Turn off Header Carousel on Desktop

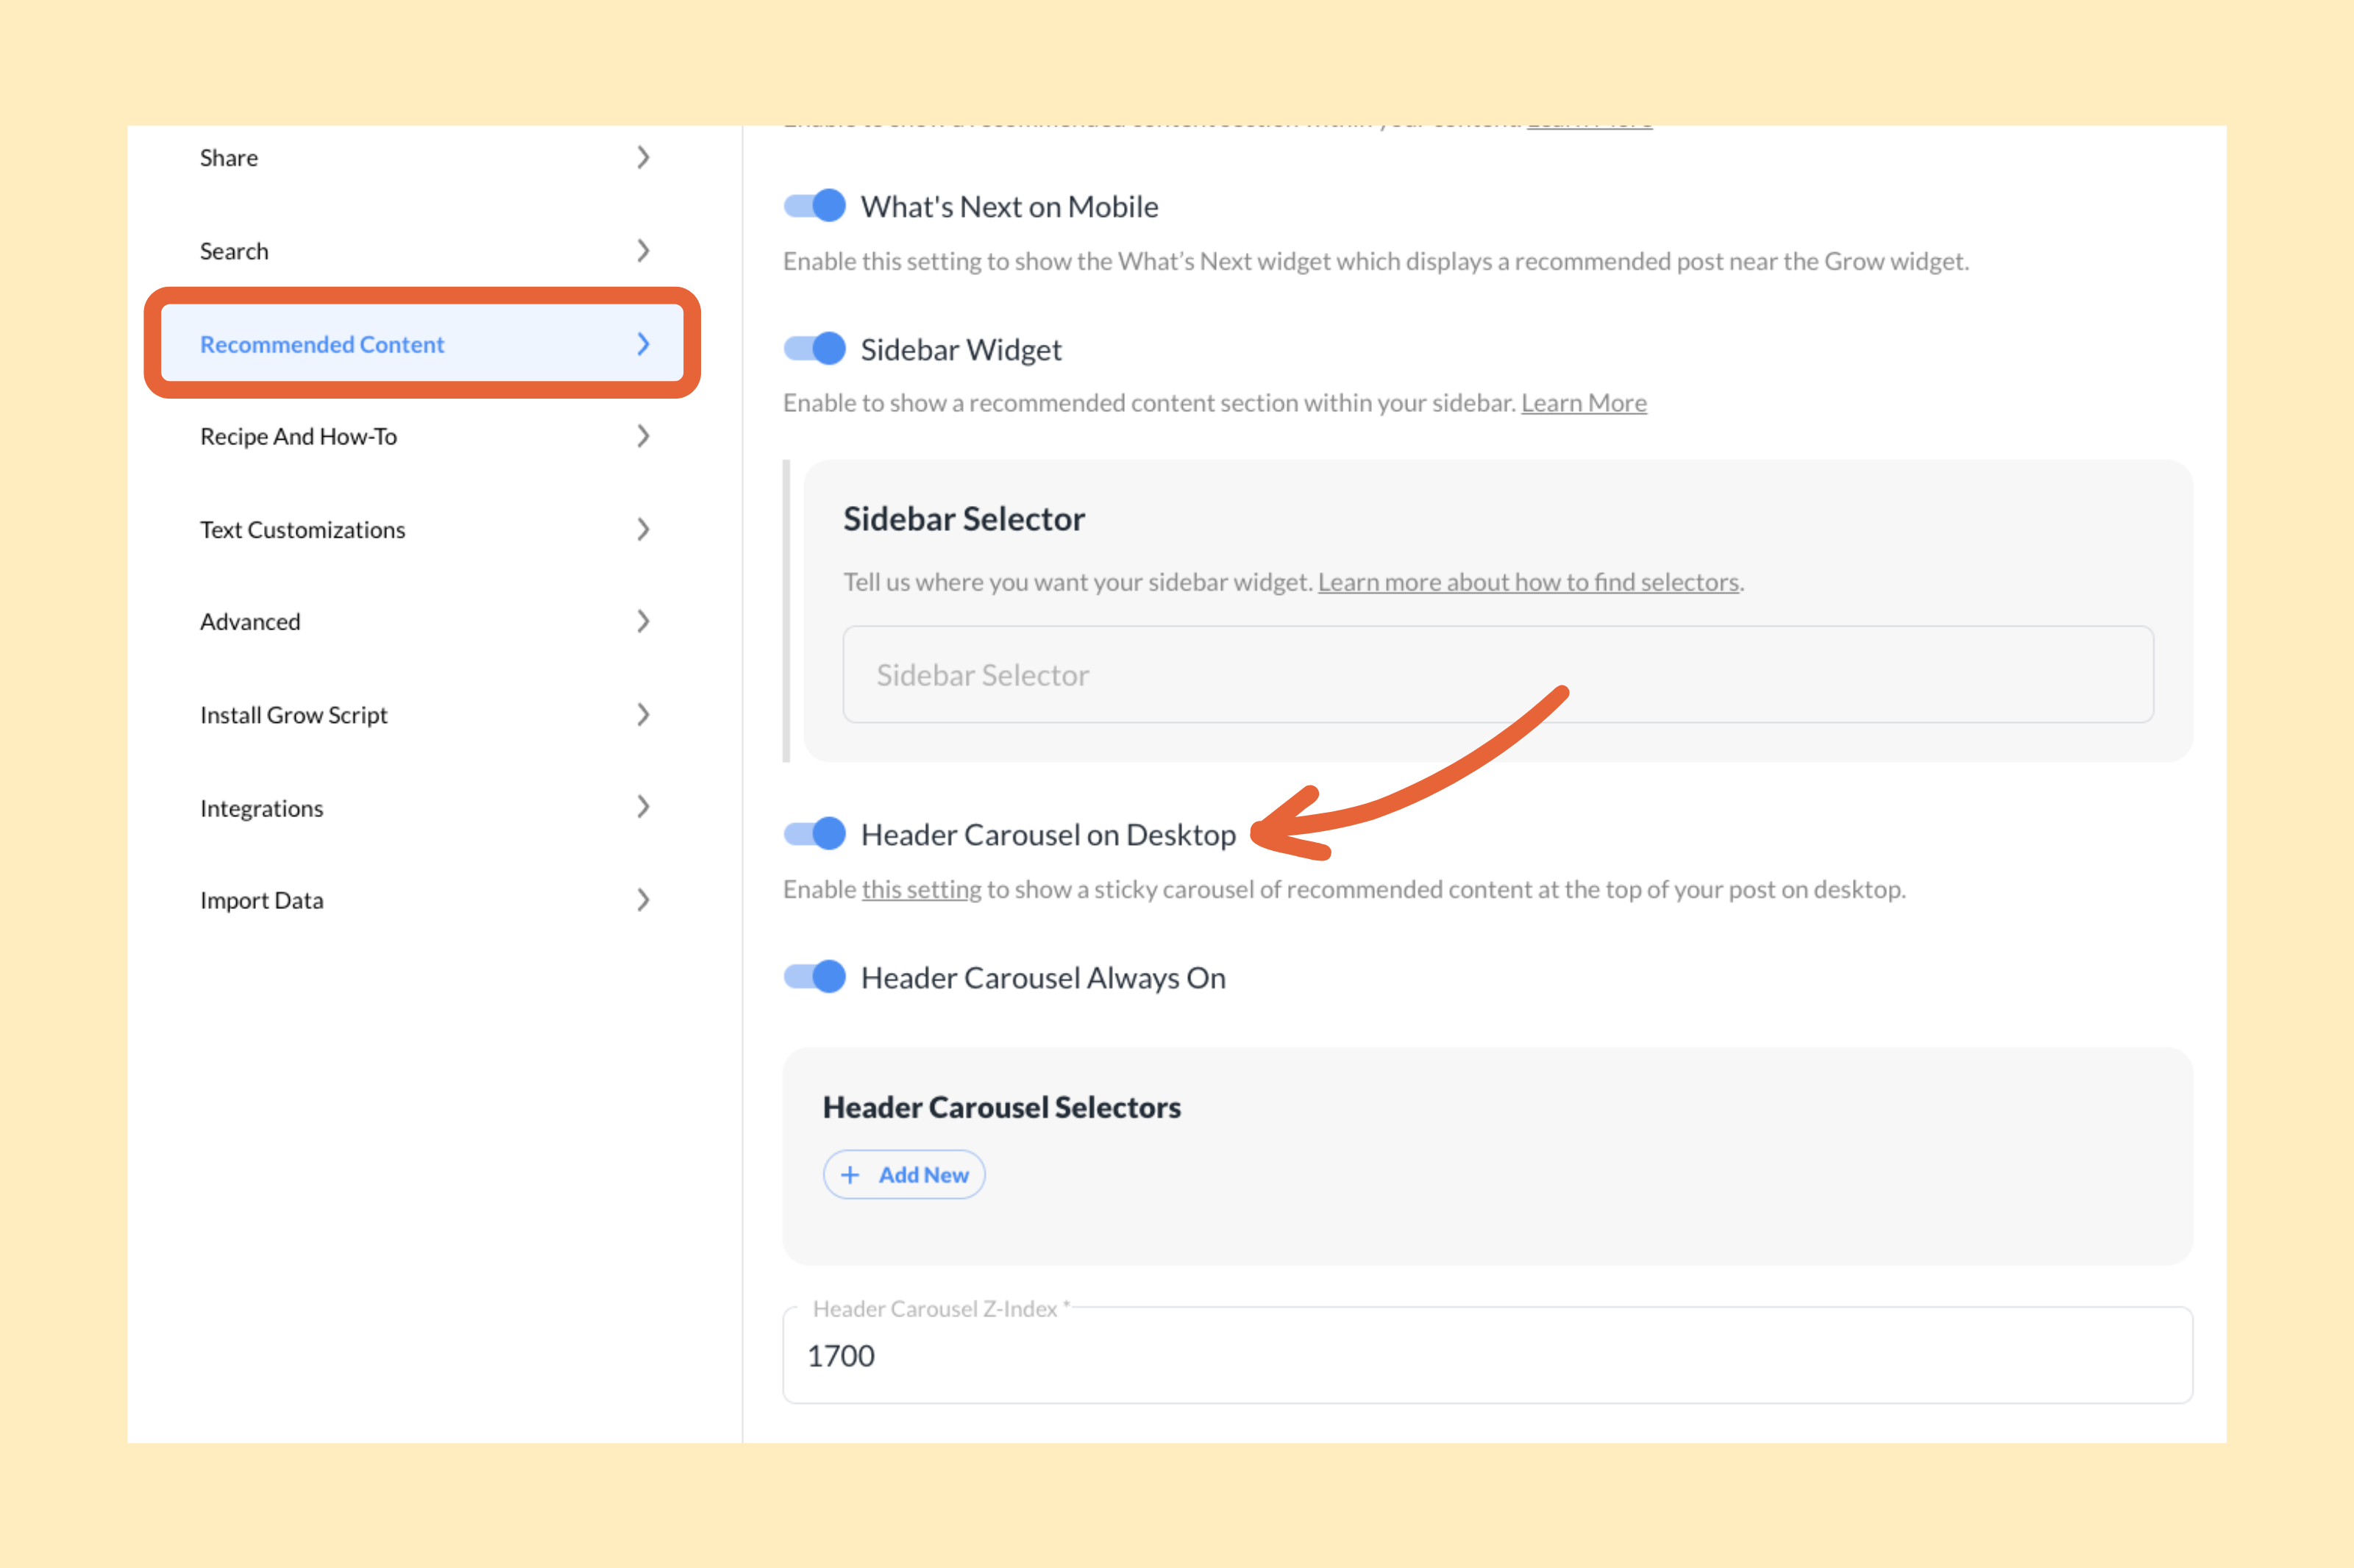[x=814, y=833]
